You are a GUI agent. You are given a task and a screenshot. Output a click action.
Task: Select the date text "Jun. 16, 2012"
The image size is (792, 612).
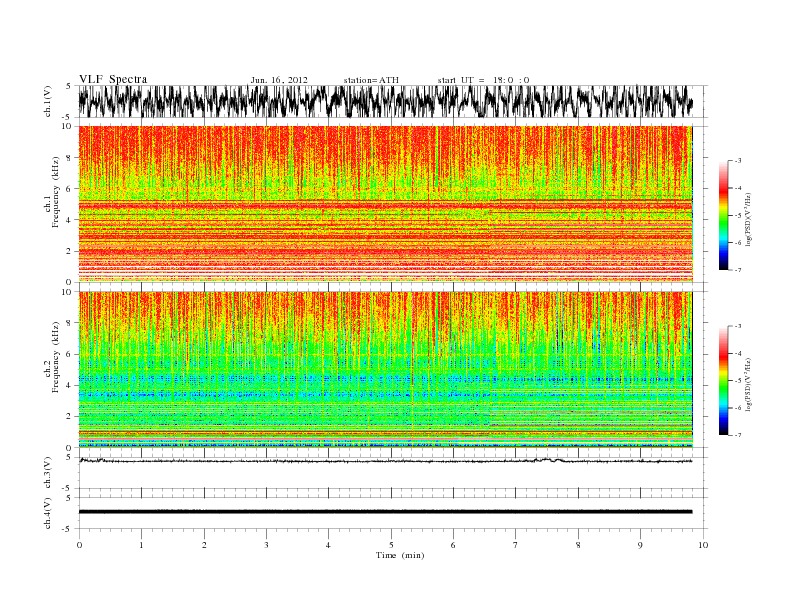(x=279, y=80)
